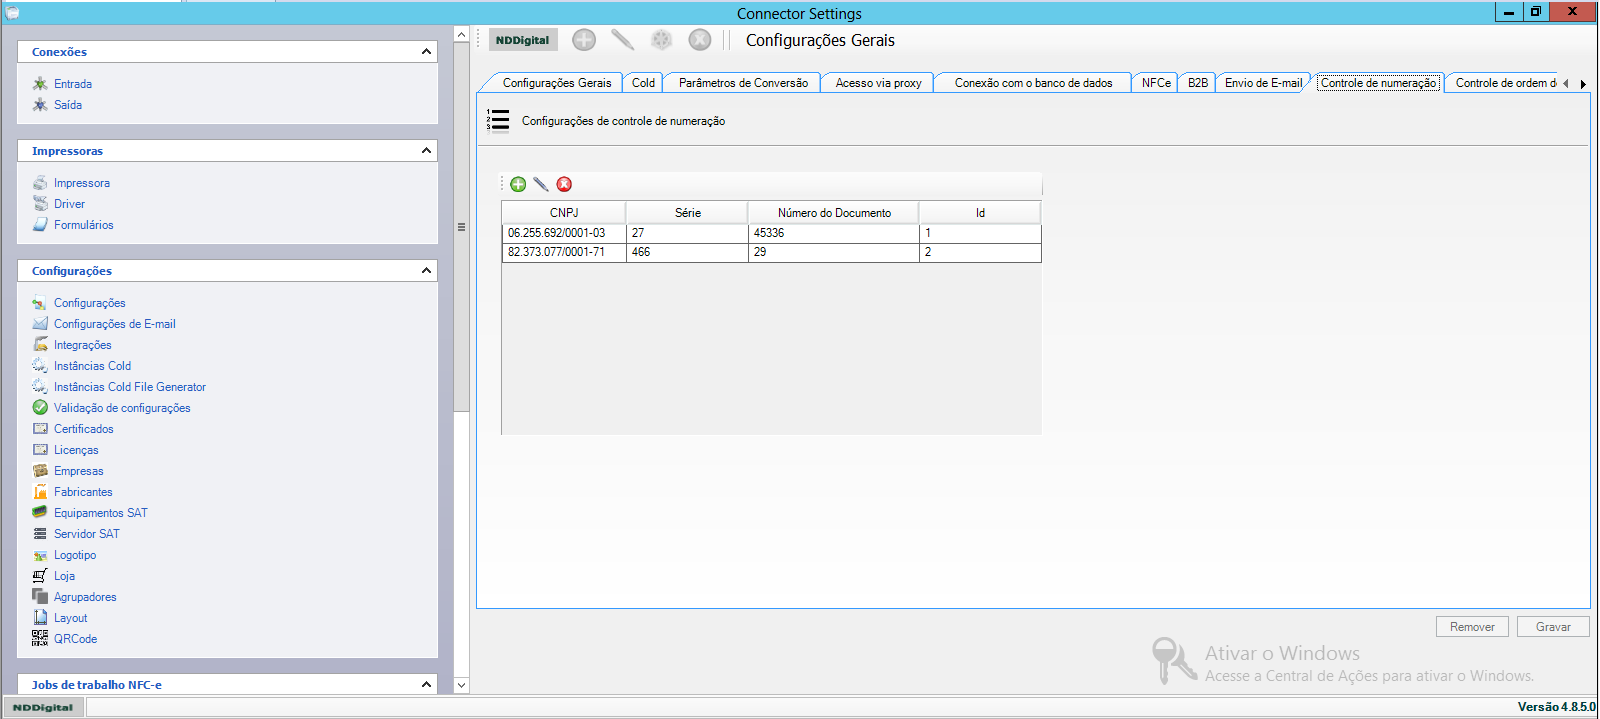
Task: Open the QRCode item in the sidebar
Action: 75,639
